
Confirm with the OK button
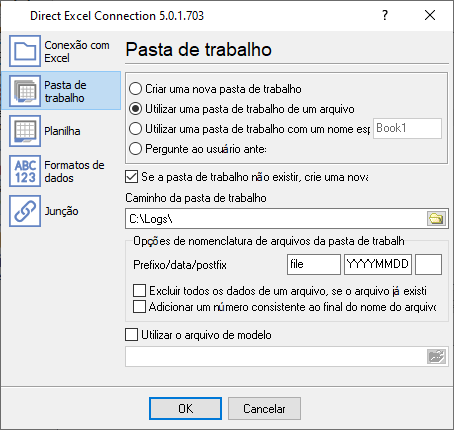pos(185,408)
